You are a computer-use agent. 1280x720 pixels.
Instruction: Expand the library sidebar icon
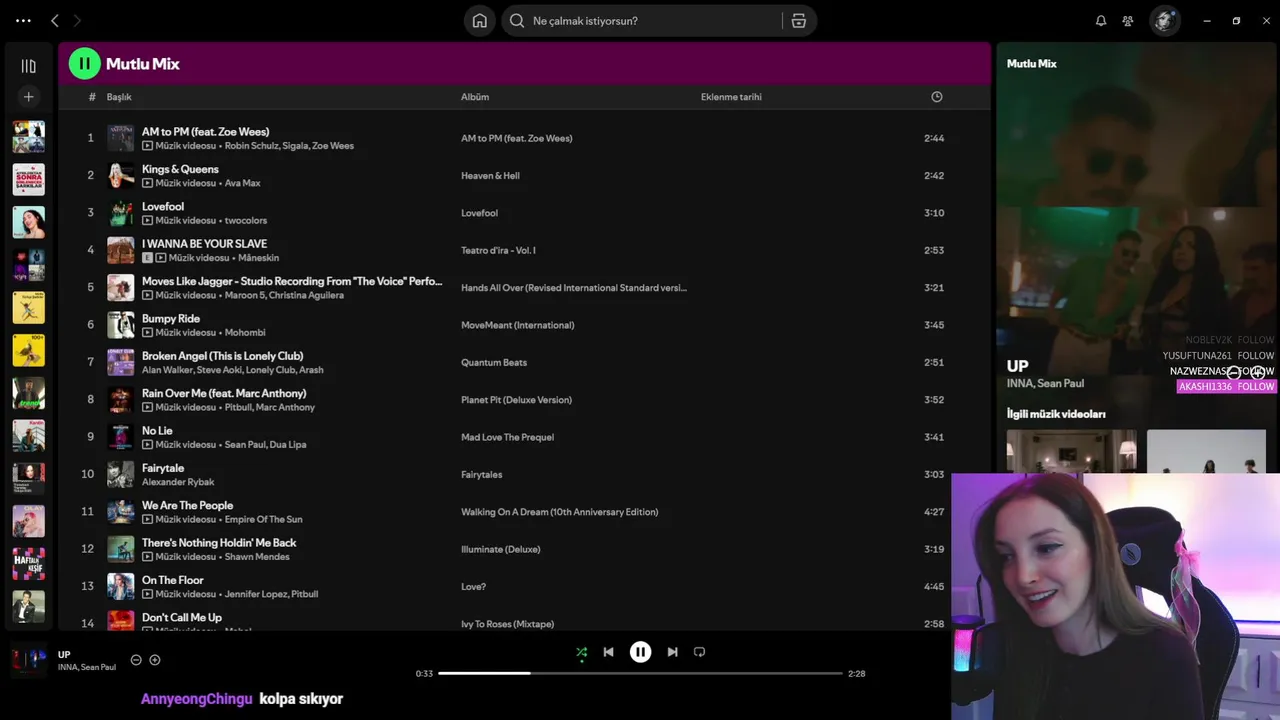pos(28,66)
